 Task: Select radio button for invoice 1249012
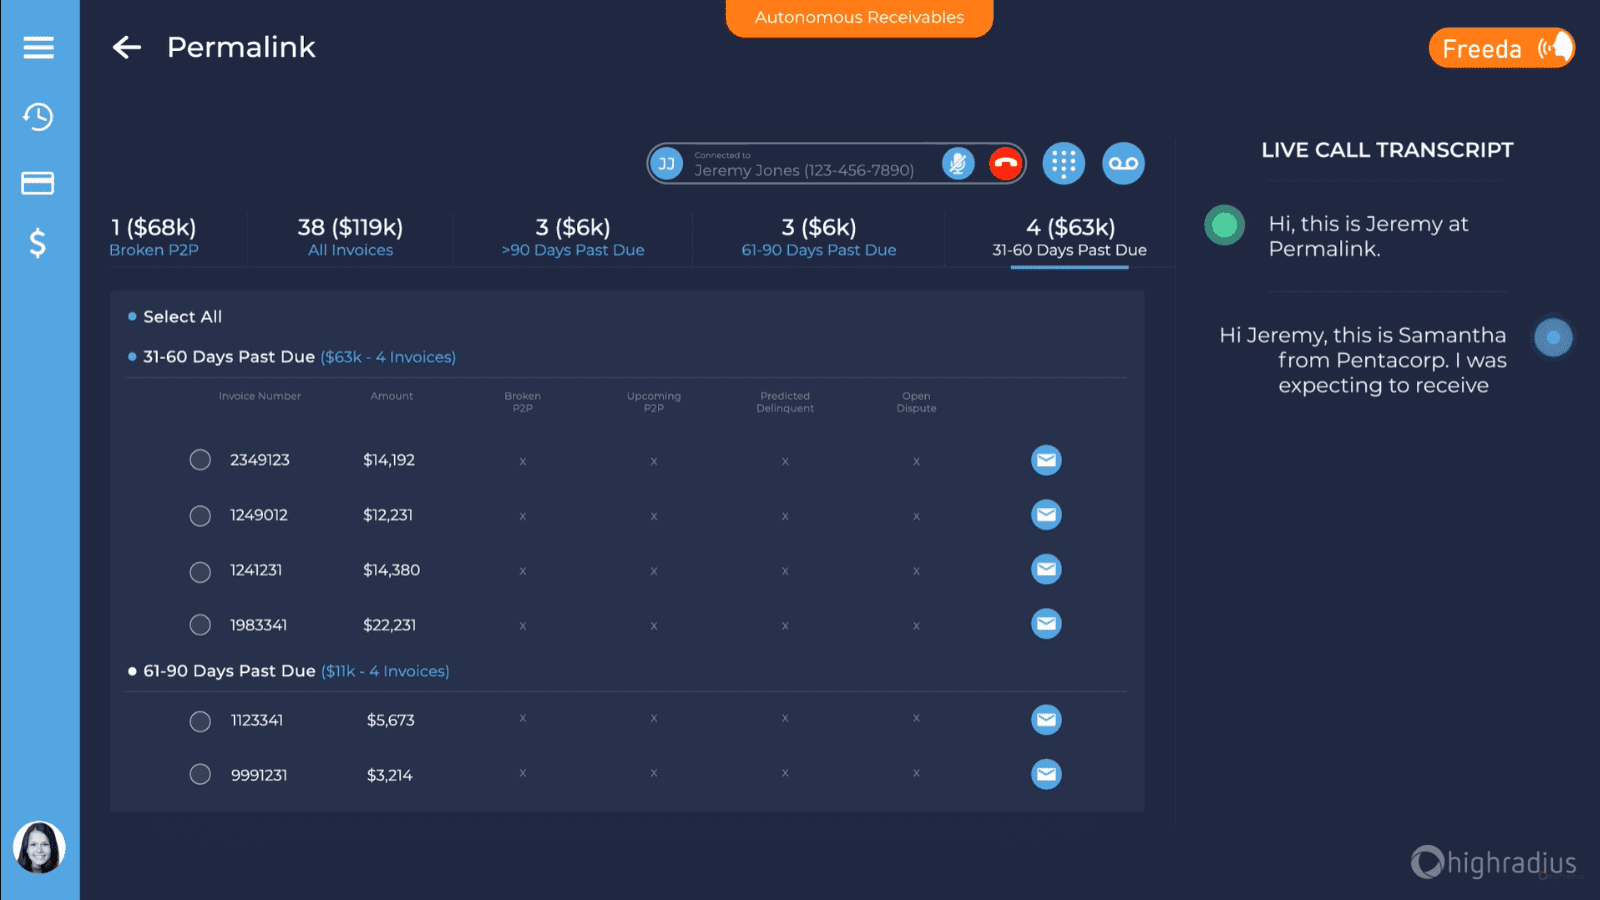(x=200, y=515)
